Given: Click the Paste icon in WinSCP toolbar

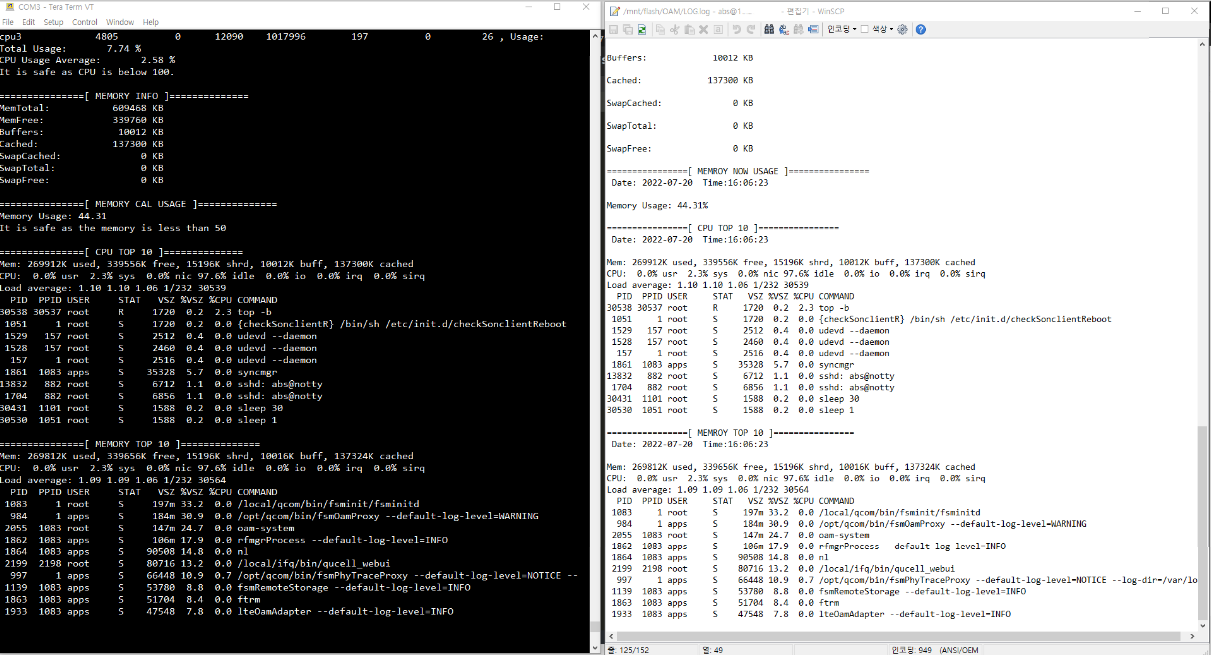Looking at the screenshot, I should coord(689,30).
